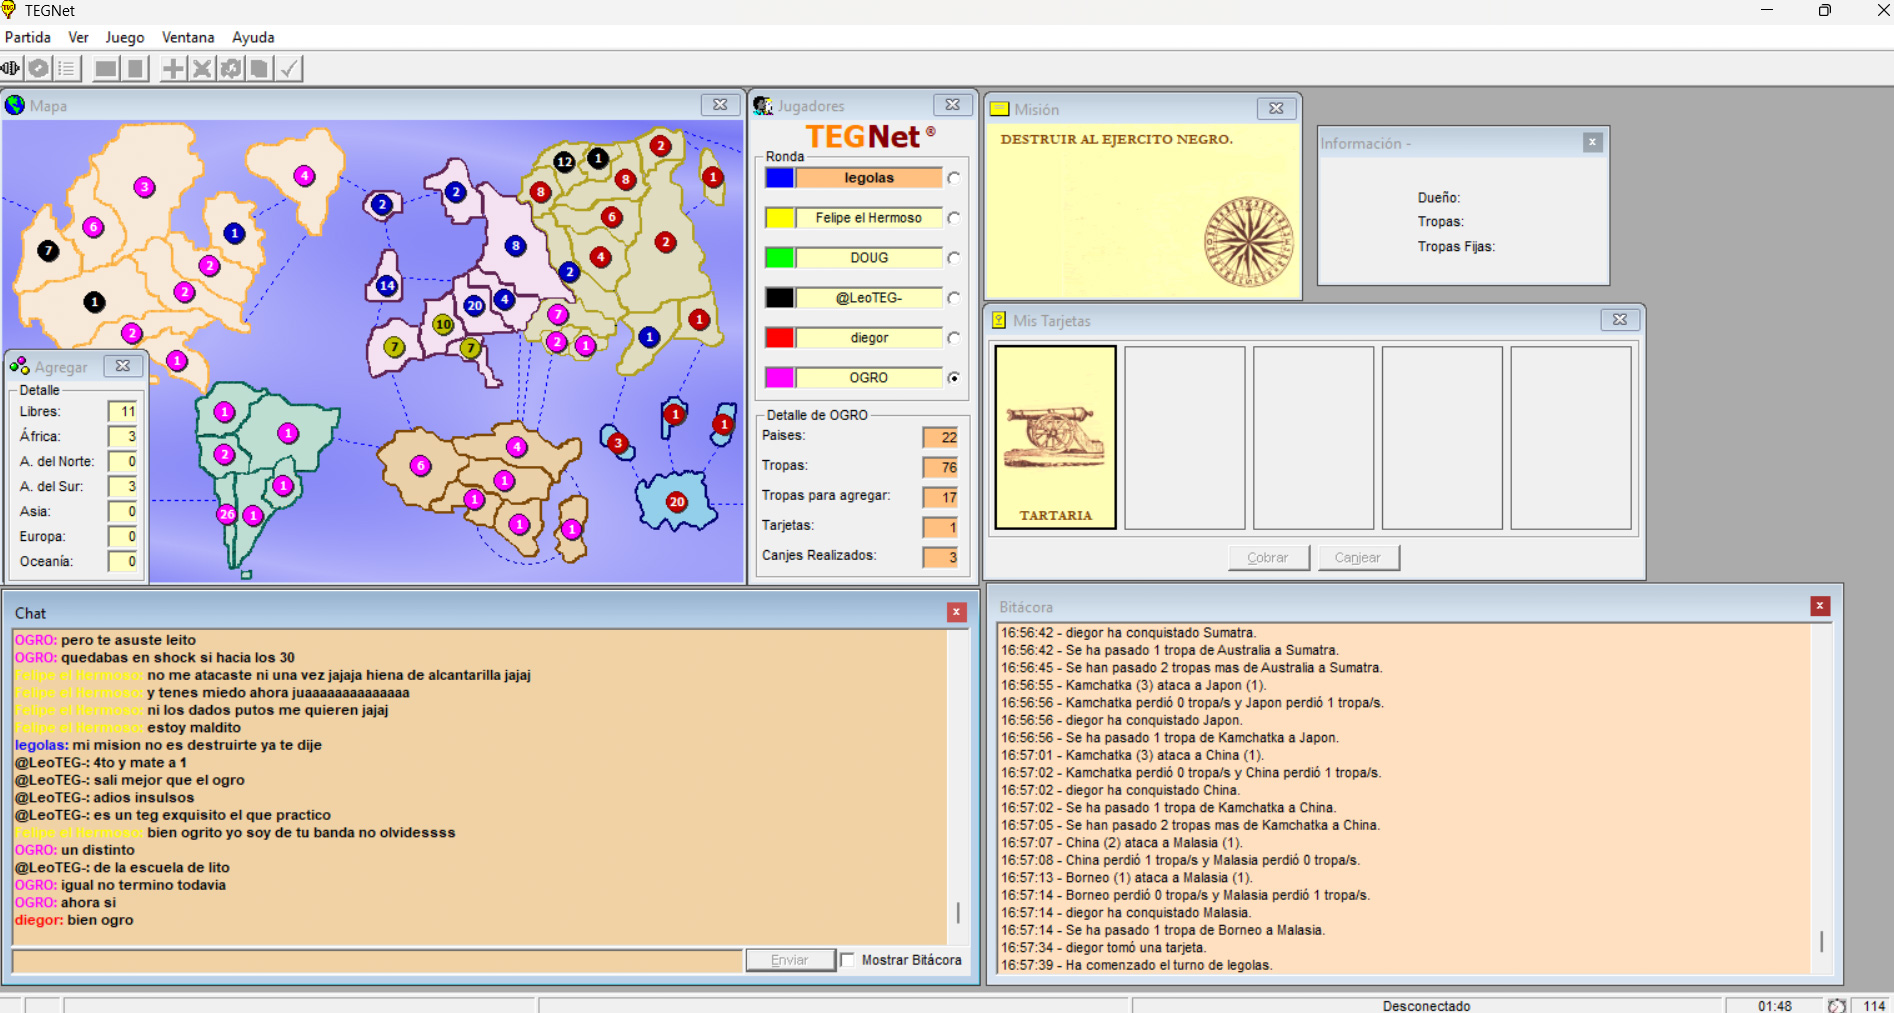Viewport: 1894px width, 1013px height.
Task: Click the card toolbar icon before checkmark
Action: 260,68
